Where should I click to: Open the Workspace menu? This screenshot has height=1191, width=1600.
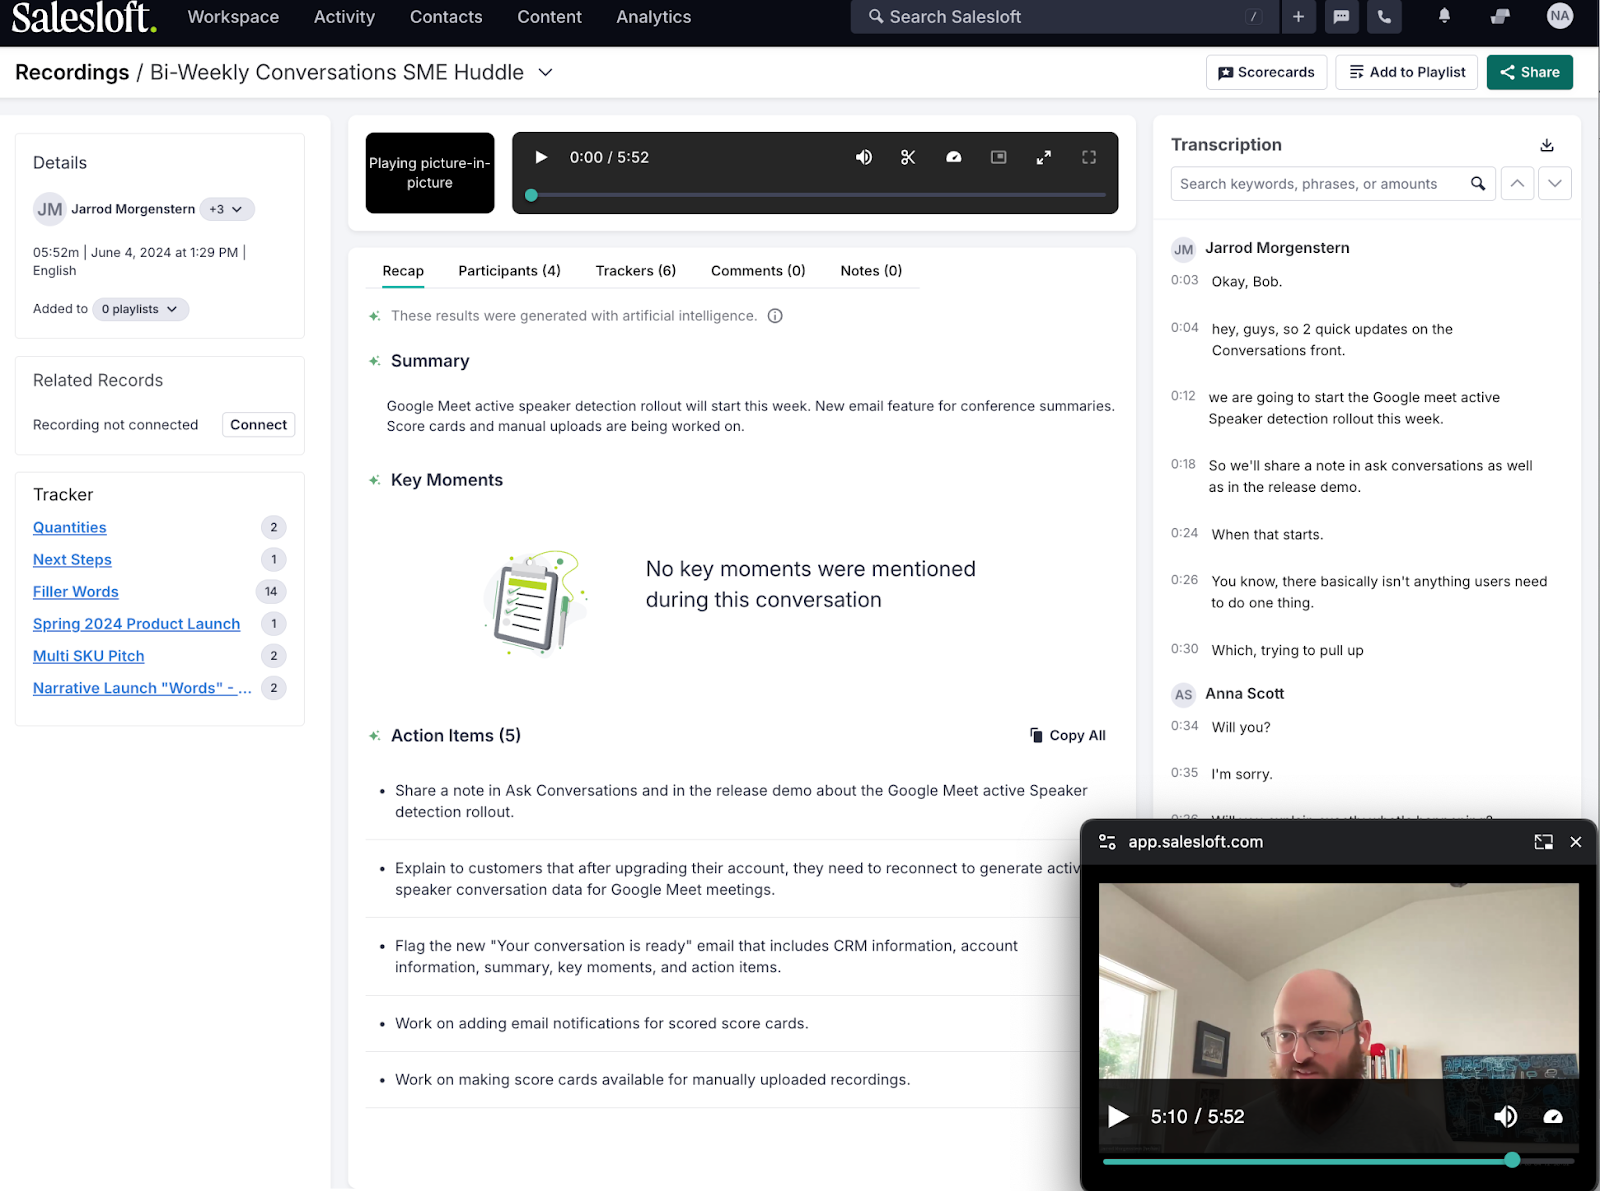233,17
